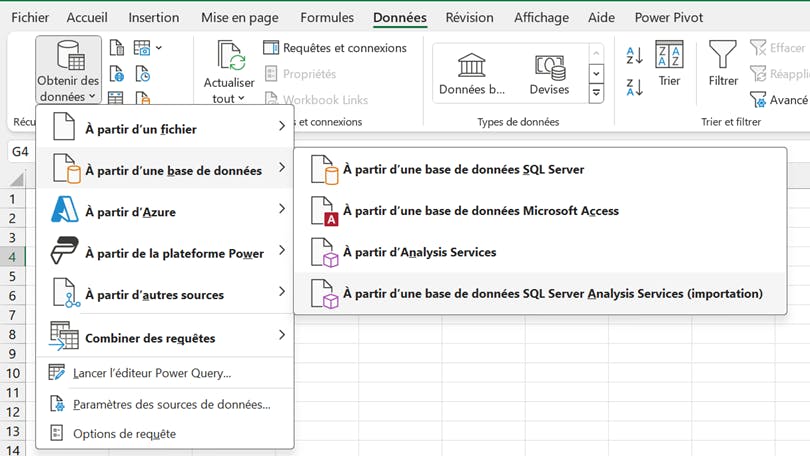Open Recent Sources clock document icon
810x456 pixels.
(142, 74)
